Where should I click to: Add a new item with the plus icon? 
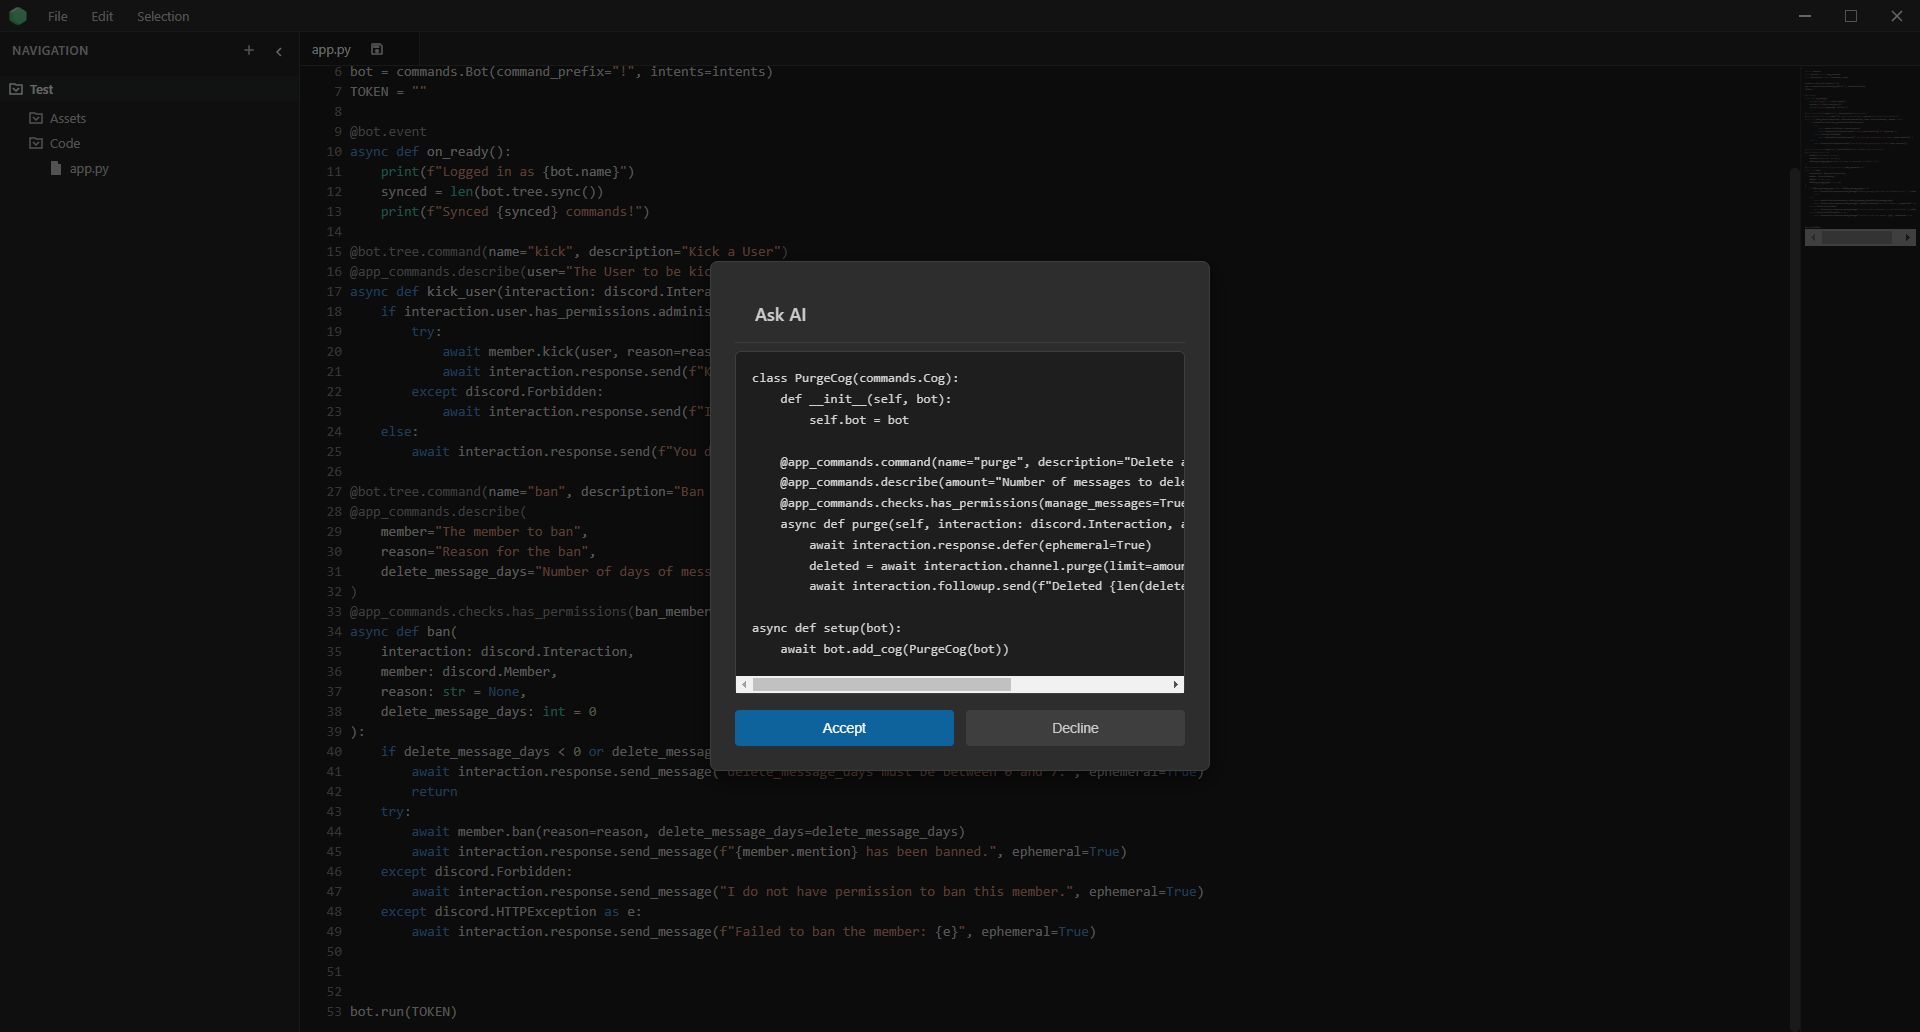[x=249, y=50]
